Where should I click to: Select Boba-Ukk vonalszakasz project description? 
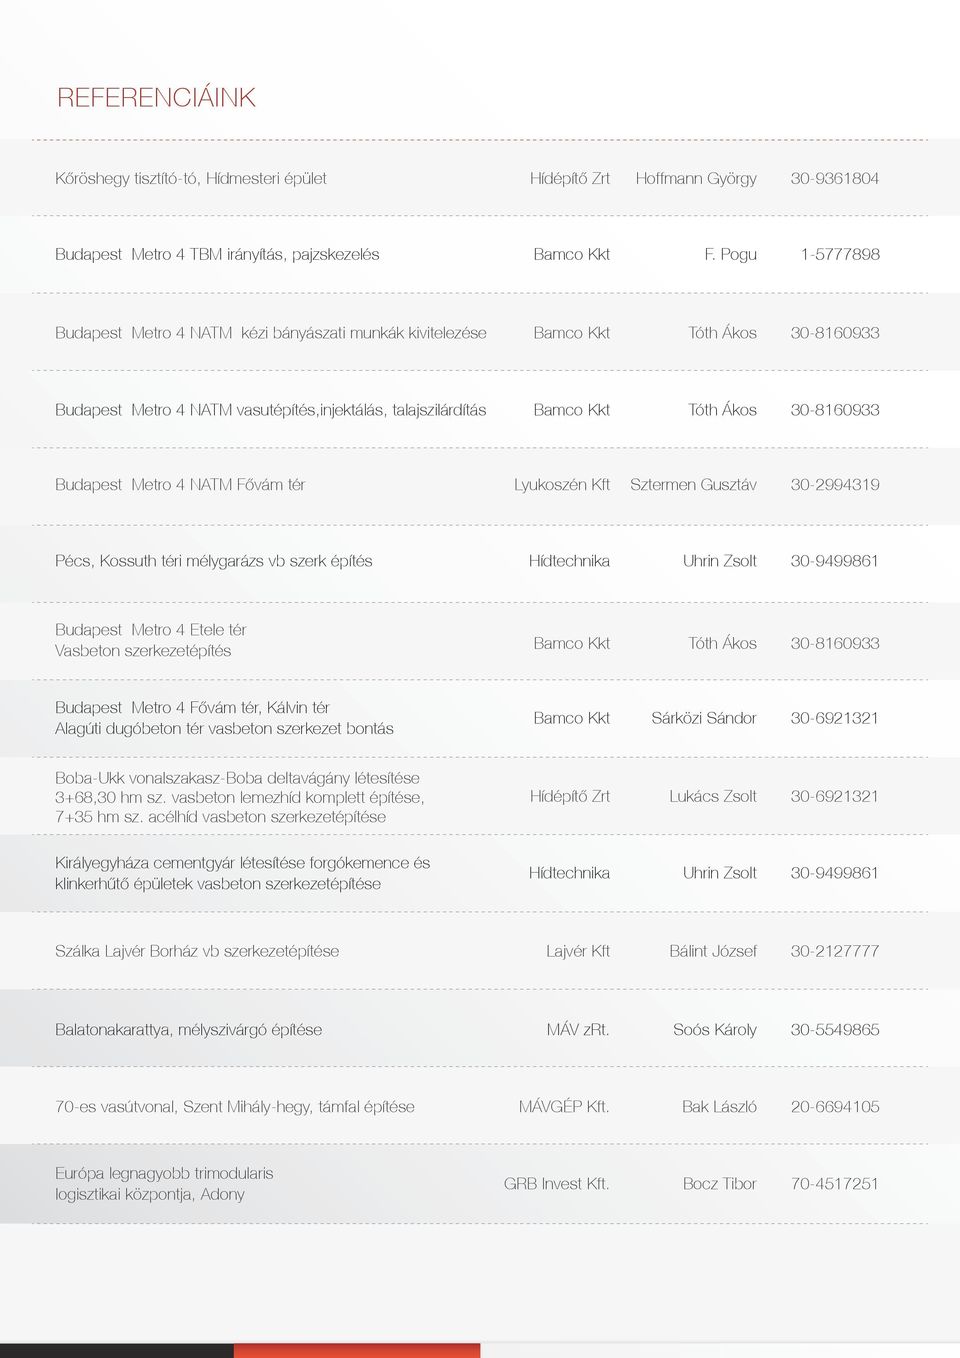240,797
